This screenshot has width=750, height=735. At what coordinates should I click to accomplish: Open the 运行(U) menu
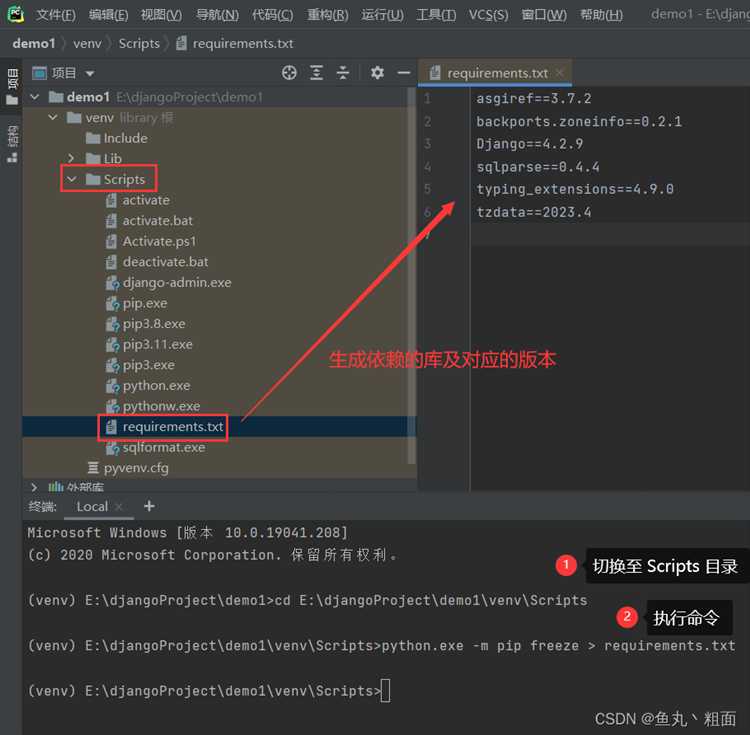pyautogui.click(x=382, y=15)
